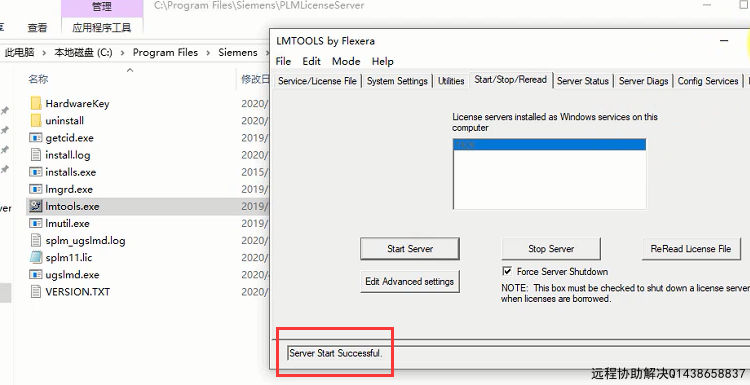Click the VERSION.TXT file icon
750x385 pixels.
point(36,292)
